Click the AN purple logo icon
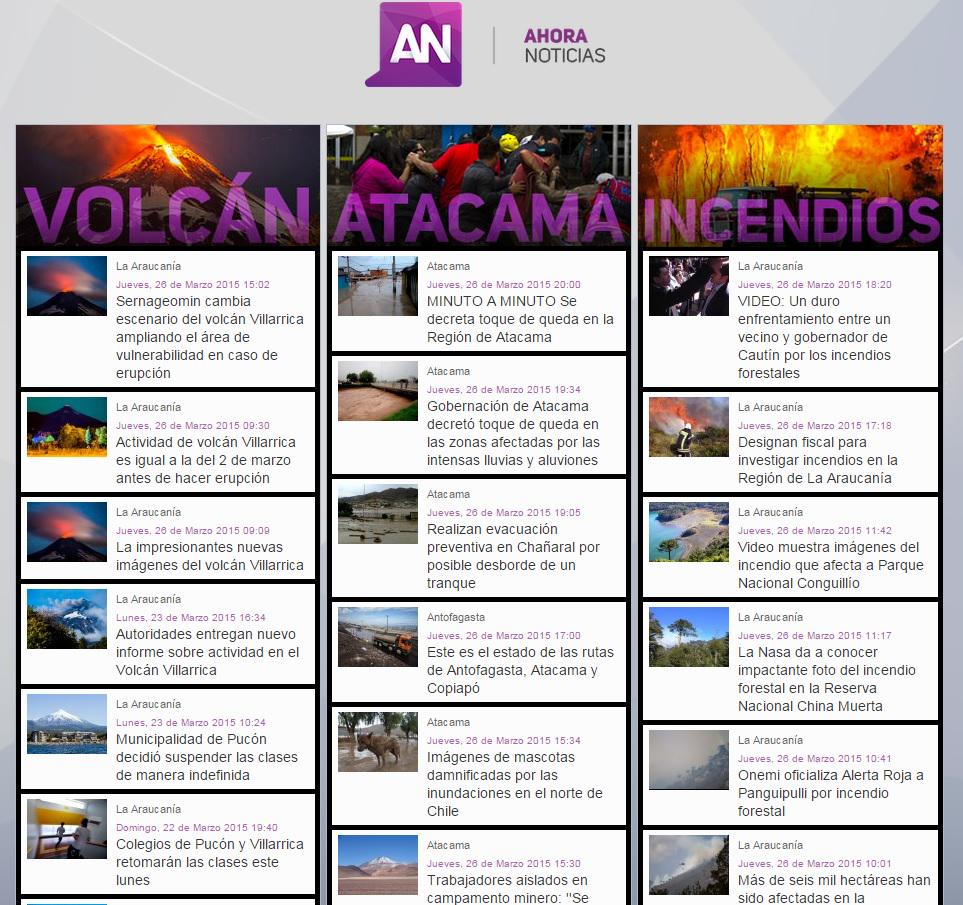This screenshot has height=905, width=963. click(x=413, y=44)
